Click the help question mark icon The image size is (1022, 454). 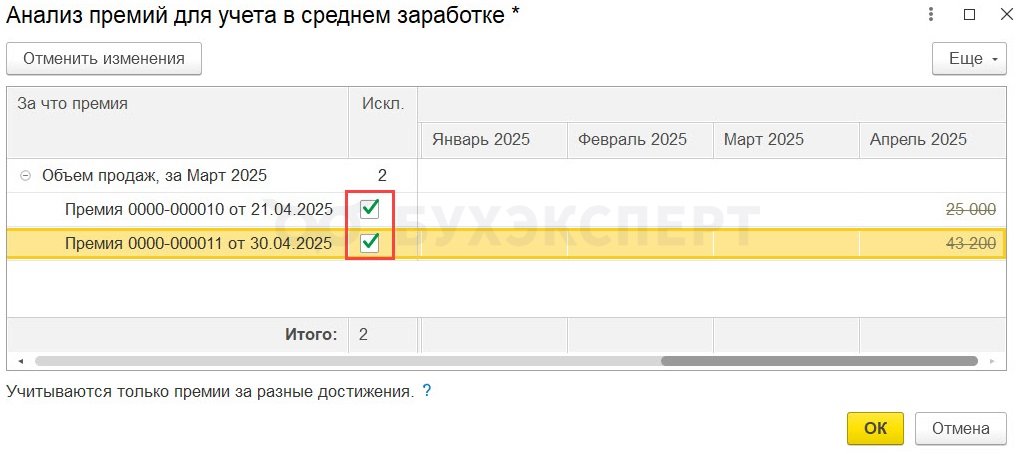pos(427,391)
